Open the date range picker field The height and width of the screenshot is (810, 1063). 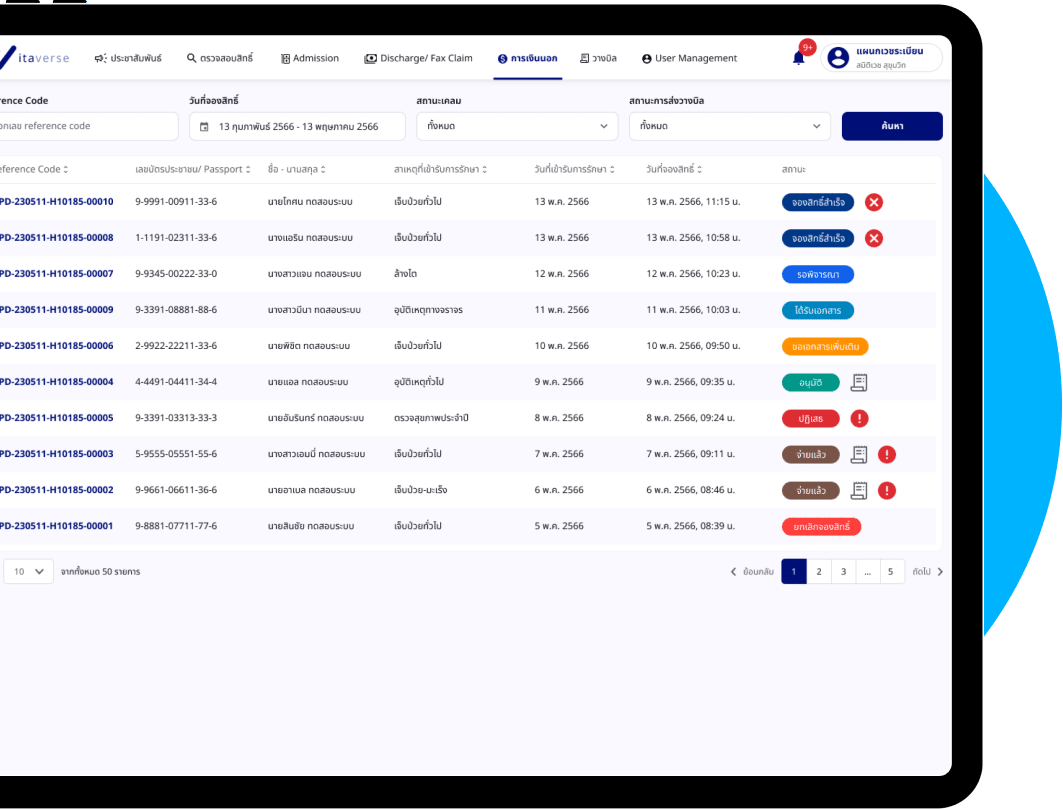coord(297,126)
